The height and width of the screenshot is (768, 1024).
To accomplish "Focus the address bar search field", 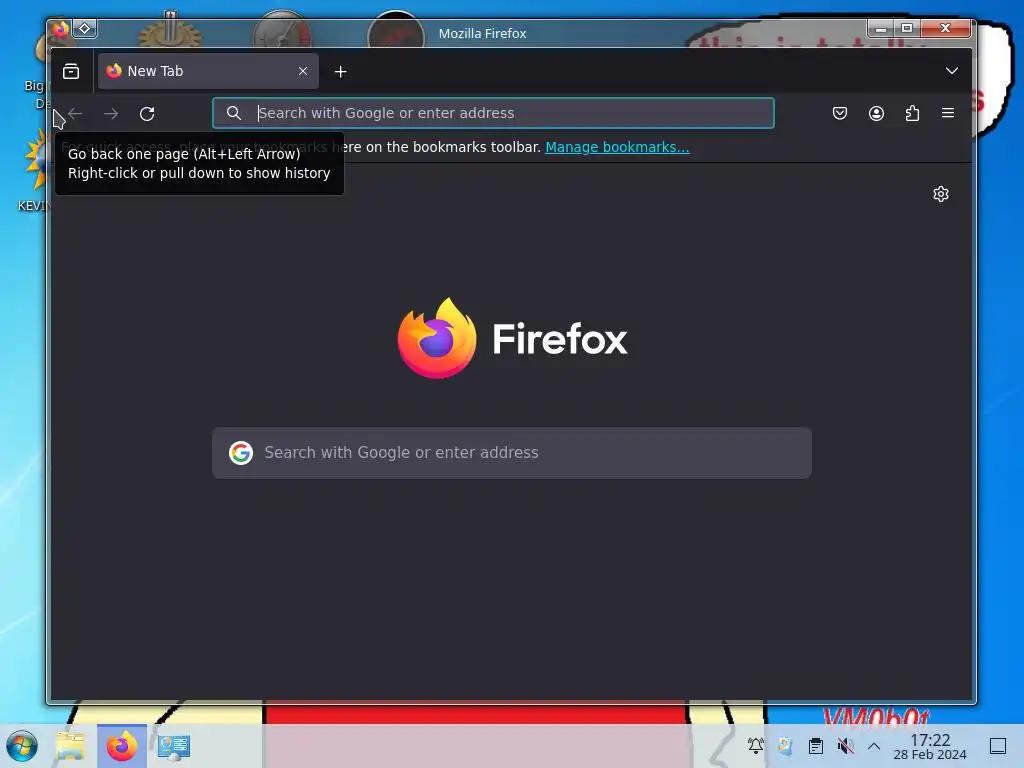I will pyautogui.click(x=493, y=113).
